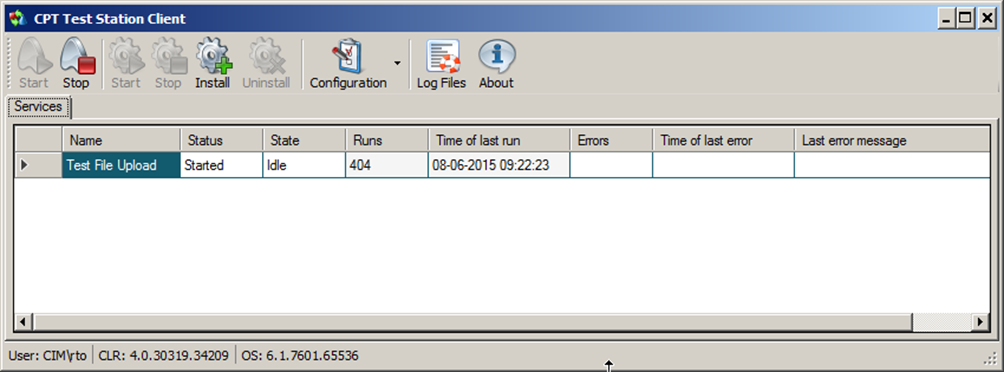Image resolution: width=1004 pixels, height=372 pixels.
Task: Click the gear Stop service icon
Action: pos(168,64)
